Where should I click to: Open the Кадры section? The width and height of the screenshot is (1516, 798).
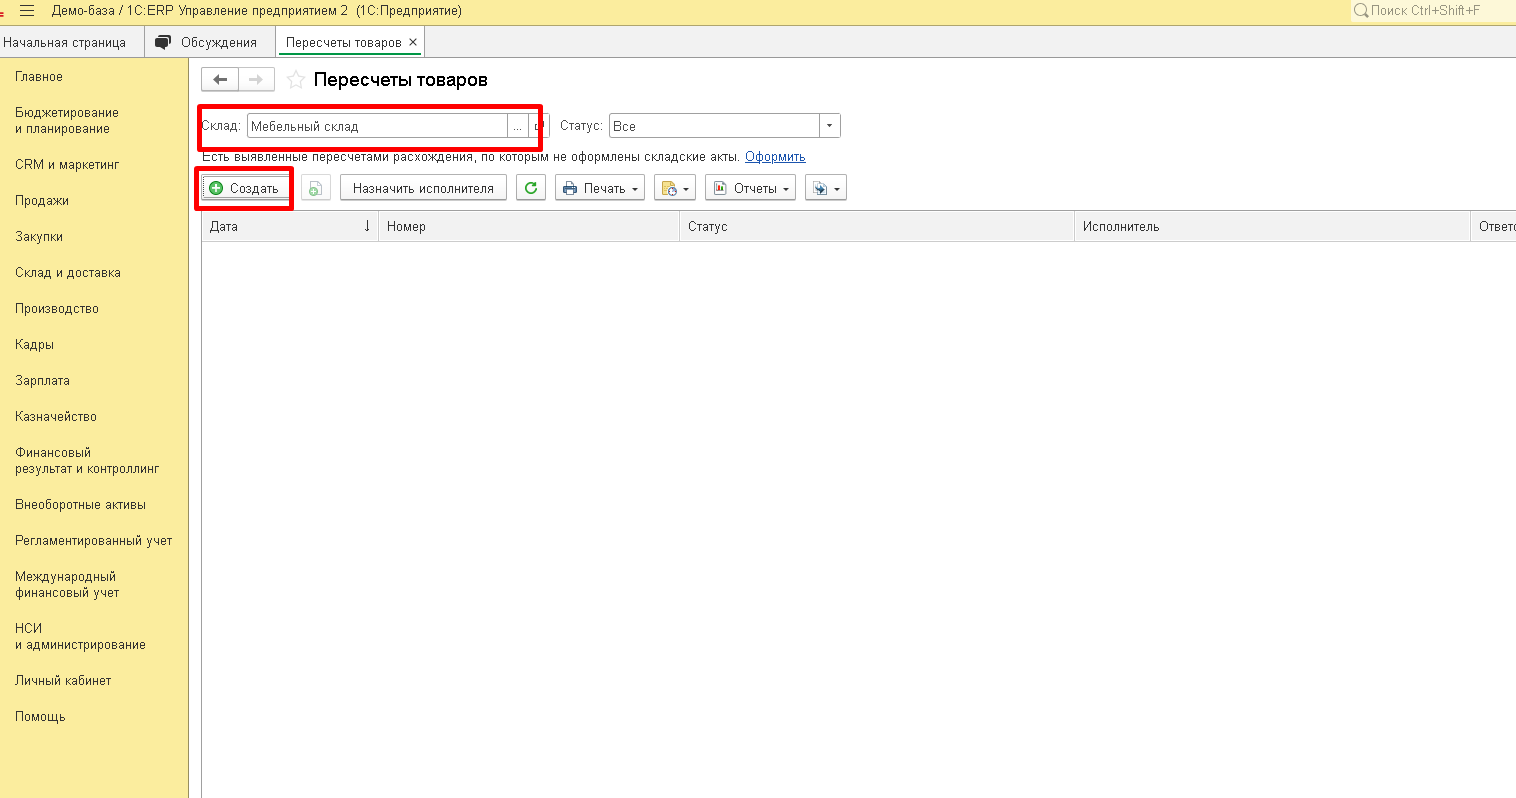click(x=35, y=345)
